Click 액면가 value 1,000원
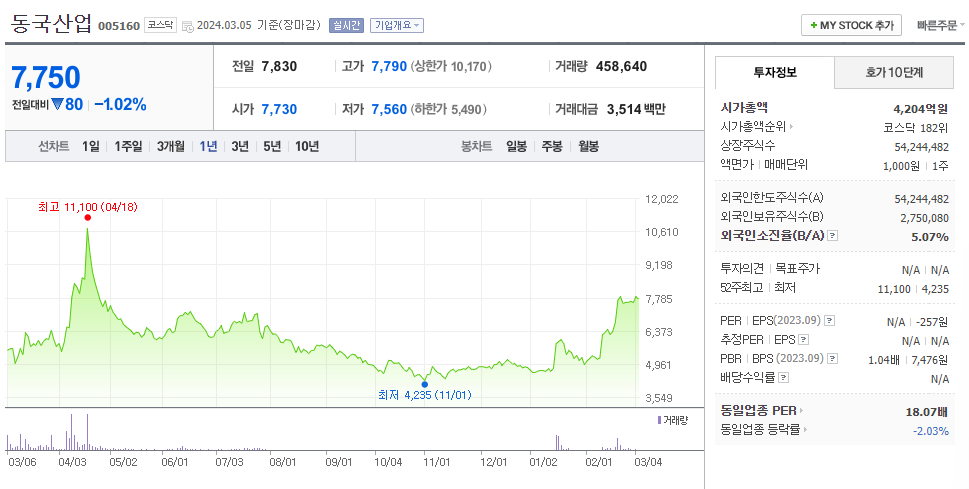Image resolution: width=969 pixels, height=489 pixels. point(901,166)
